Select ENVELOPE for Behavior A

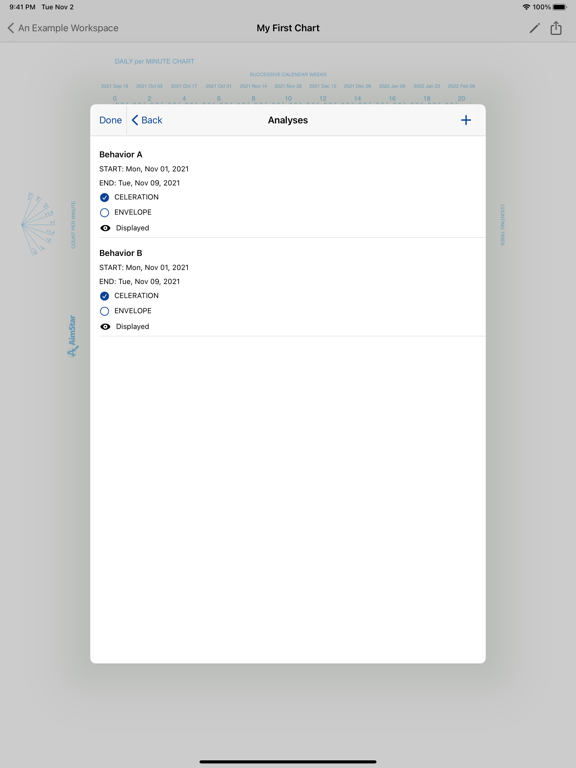pos(104,213)
